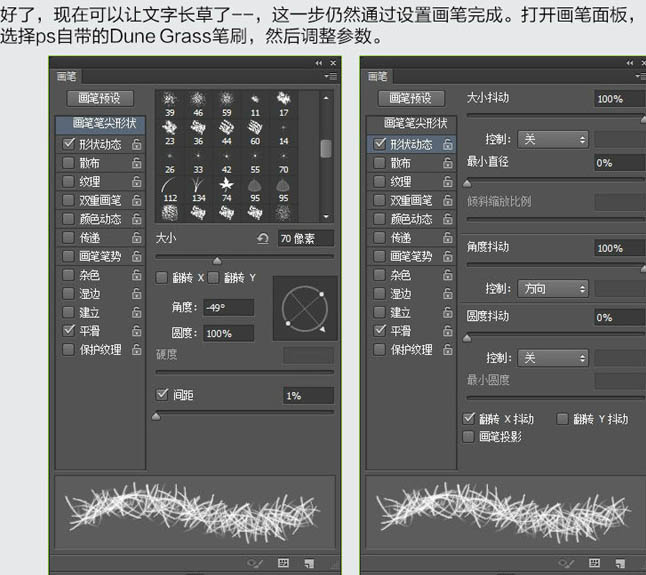
Task: Click the 圆度 field showing 100%
Action: point(229,333)
